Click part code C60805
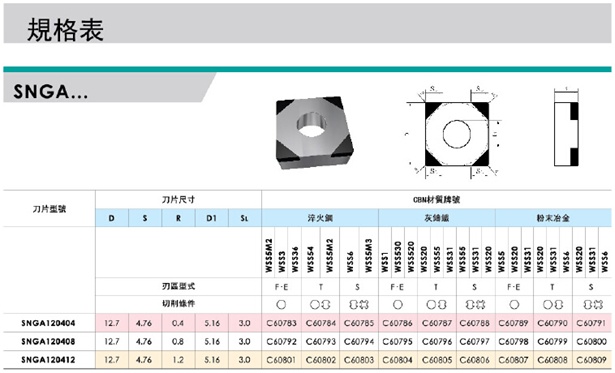The width and height of the screenshot is (615, 373). [x=437, y=360]
